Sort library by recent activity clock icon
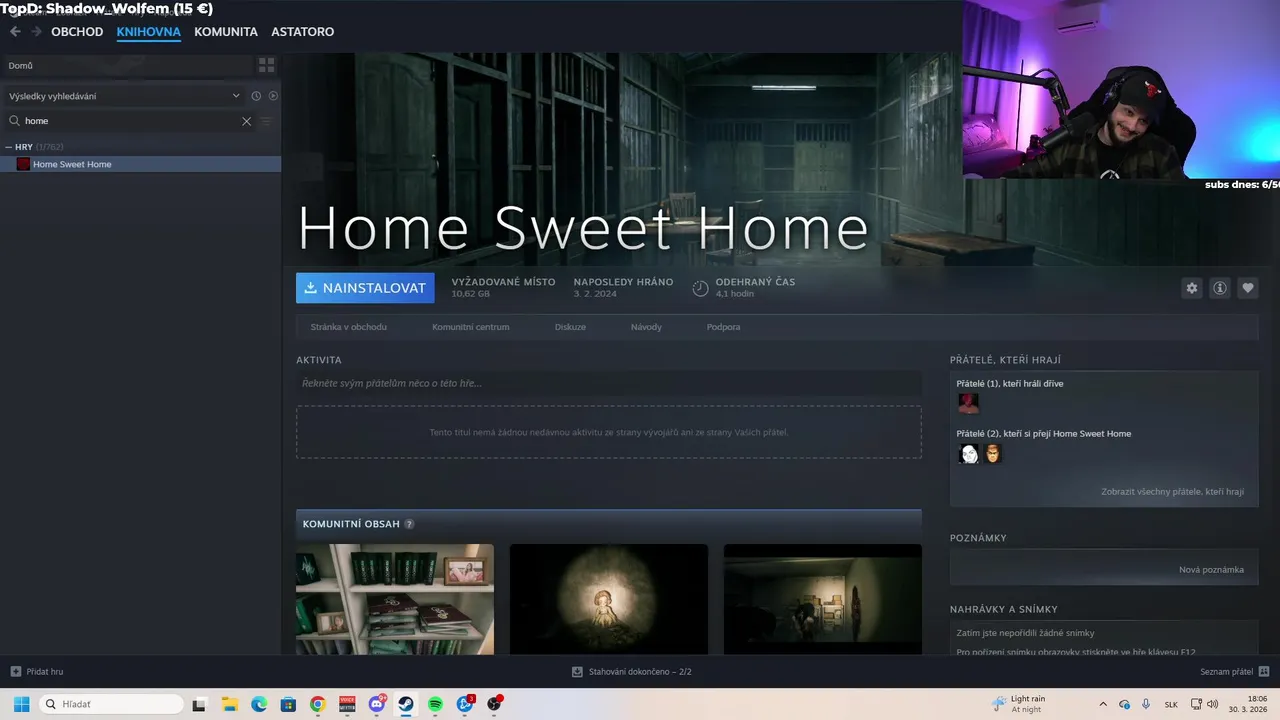The height and width of the screenshot is (720, 1280). click(256, 96)
